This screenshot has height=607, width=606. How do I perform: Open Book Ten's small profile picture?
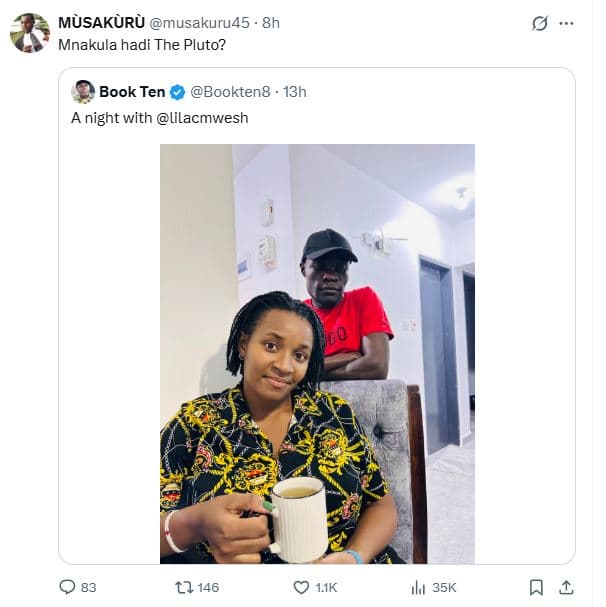click(x=83, y=92)
